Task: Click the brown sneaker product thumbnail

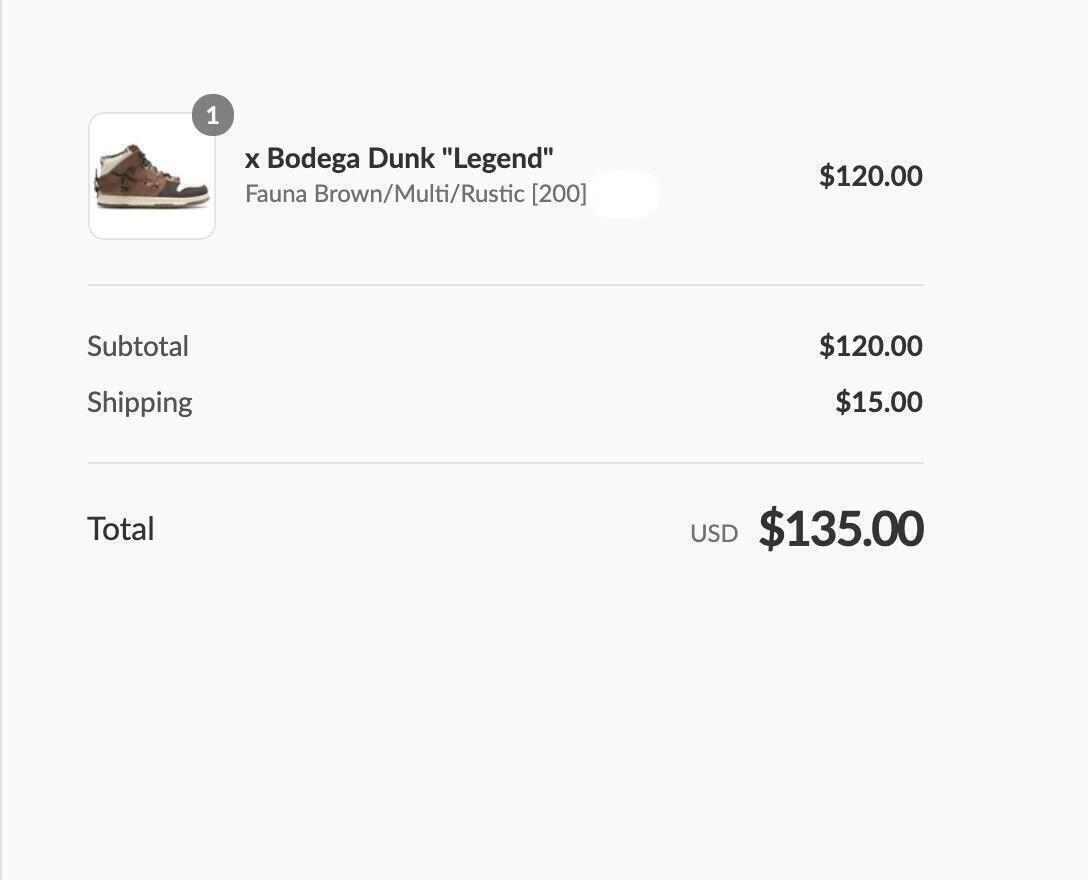Action: pos(152,176)
